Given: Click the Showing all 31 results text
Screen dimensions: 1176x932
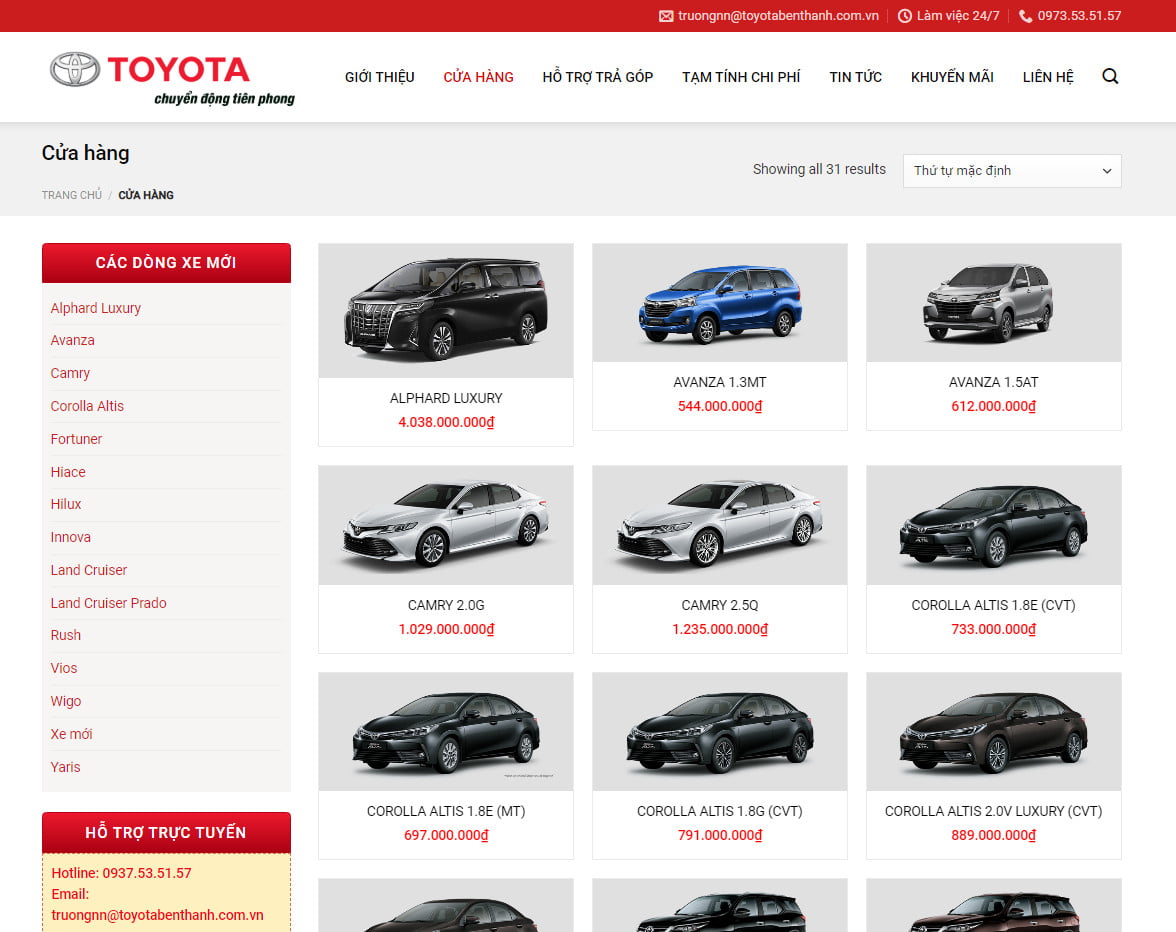Looking at the screenshot, I should tap(819, 169).
